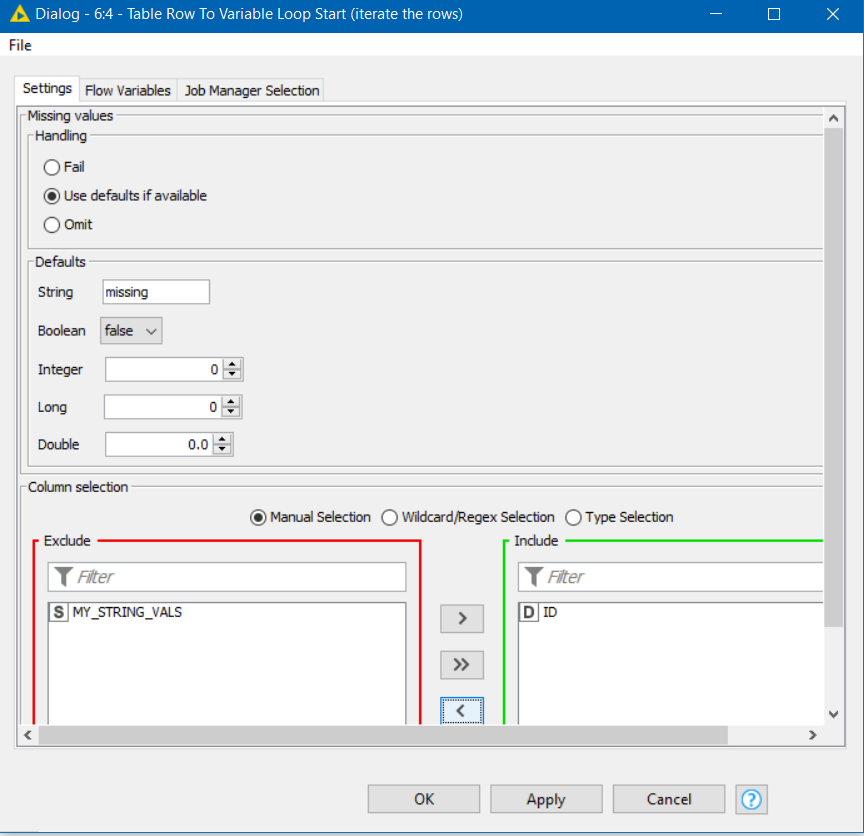
Task: Select the Fail radio button
Action: [52, 168]
